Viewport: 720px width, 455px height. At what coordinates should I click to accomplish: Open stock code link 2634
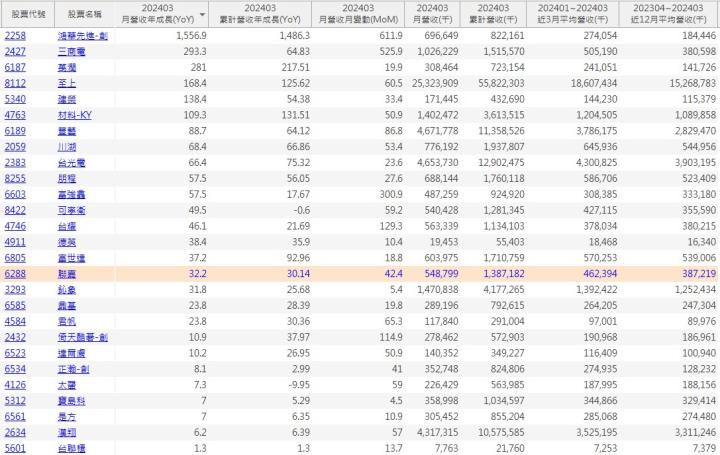[15, 433]
